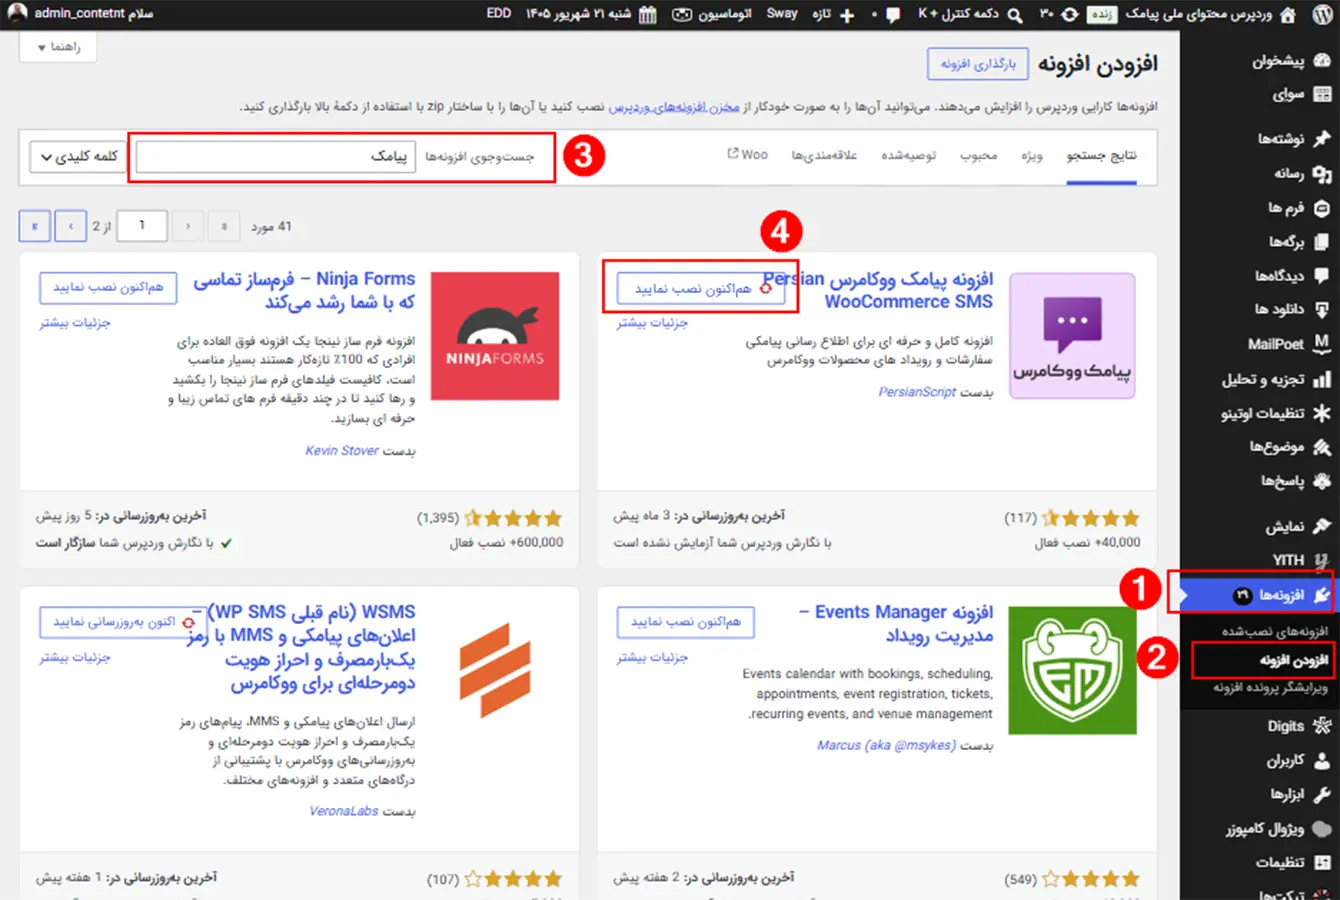Switch to the علاقه‌مندی‌ها favorites tab

pos(824,156)
